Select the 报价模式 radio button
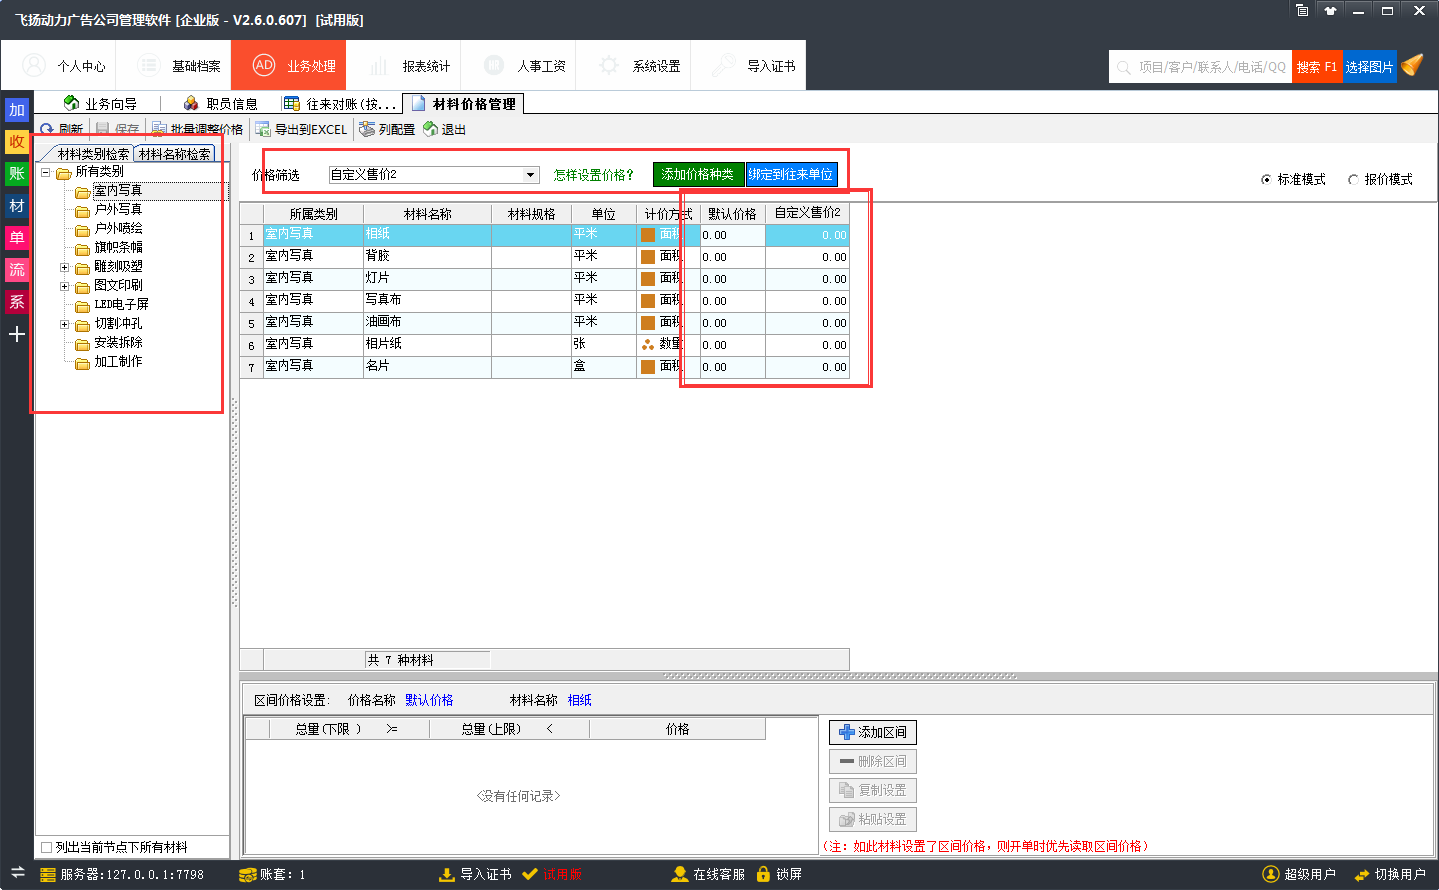 [1354, 180]
